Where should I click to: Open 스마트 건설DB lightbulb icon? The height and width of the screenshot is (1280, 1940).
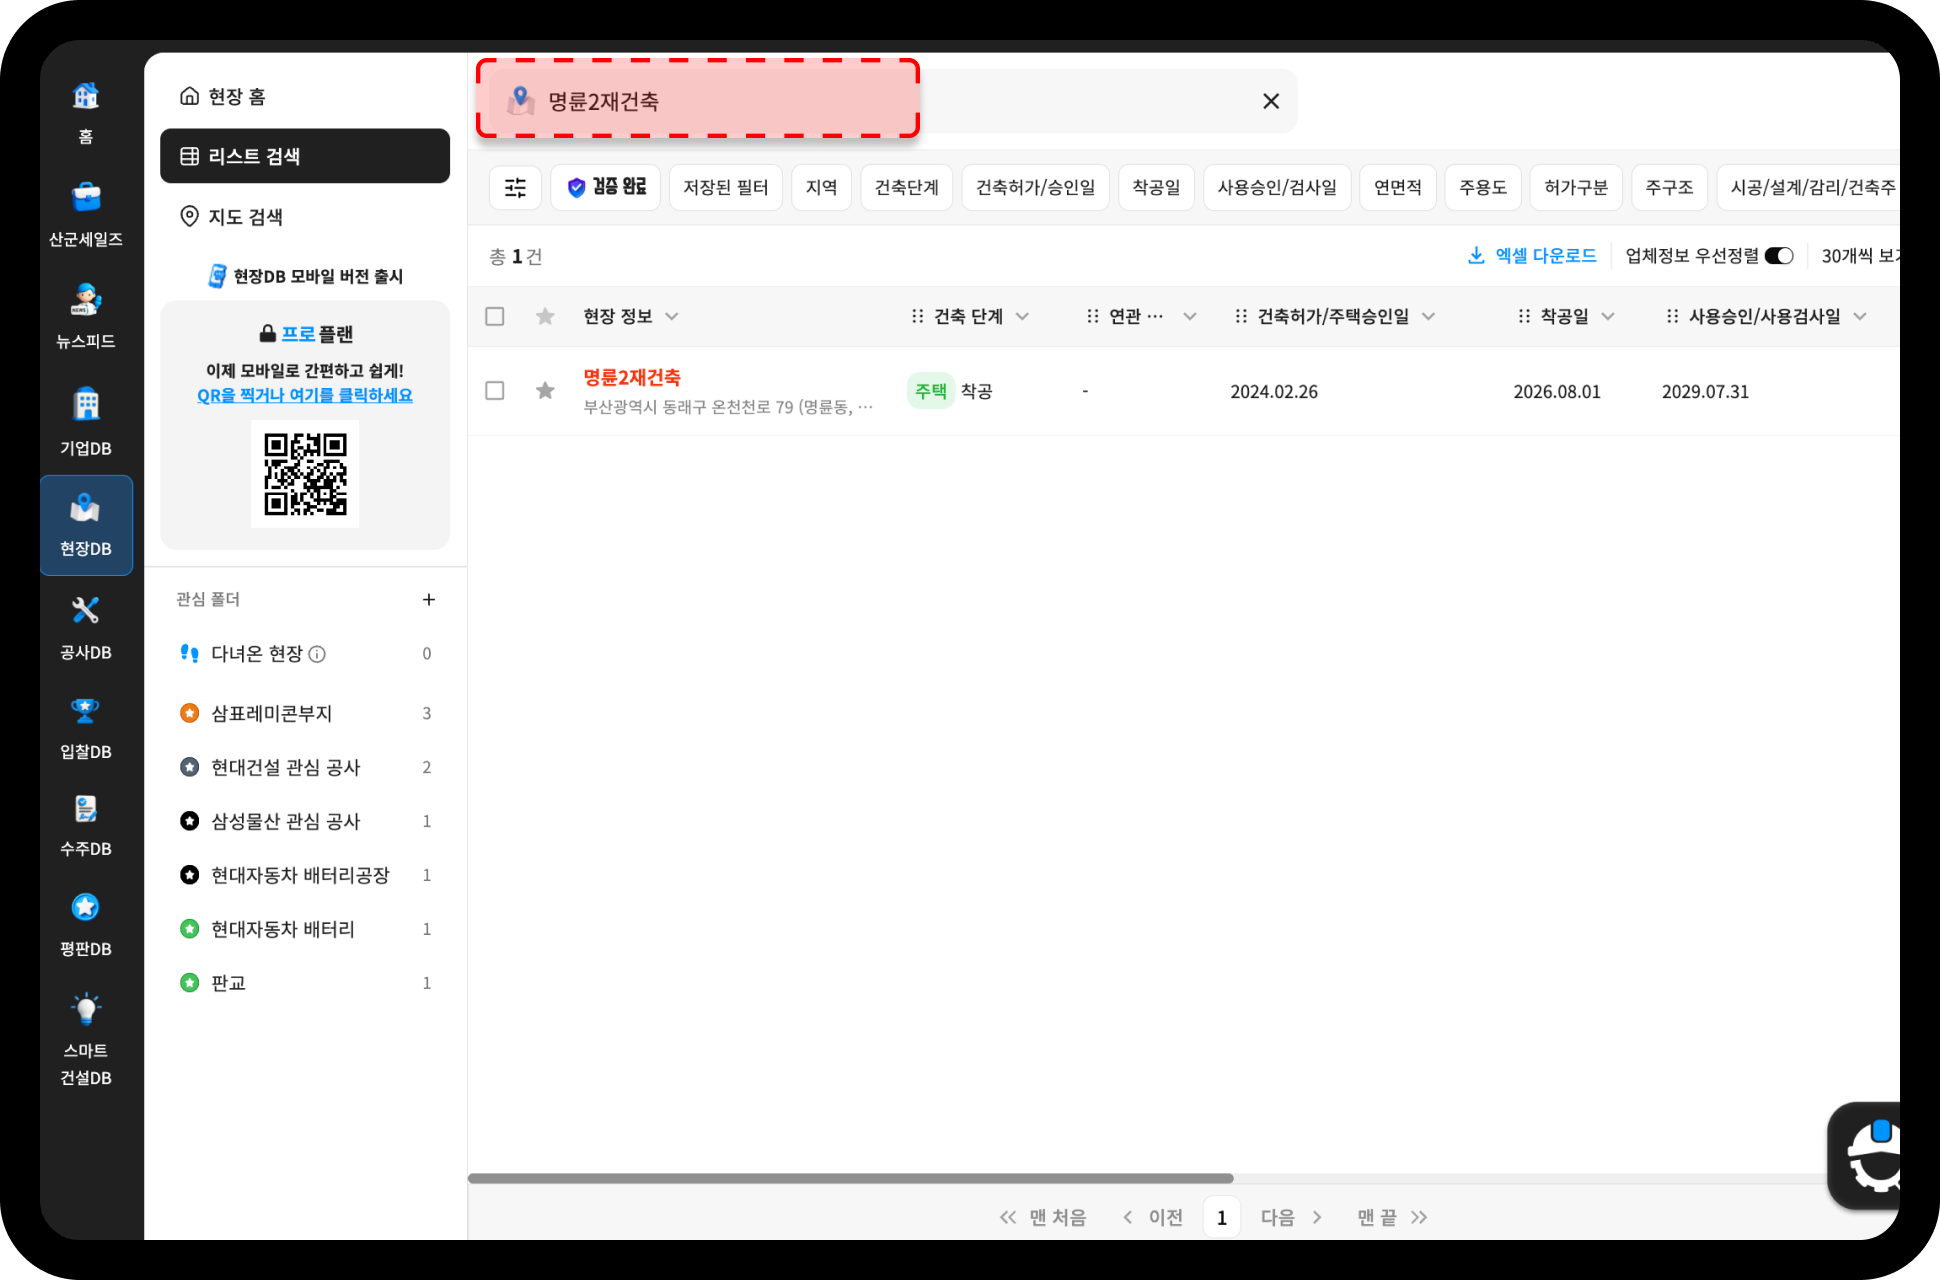click(86, 1009)
